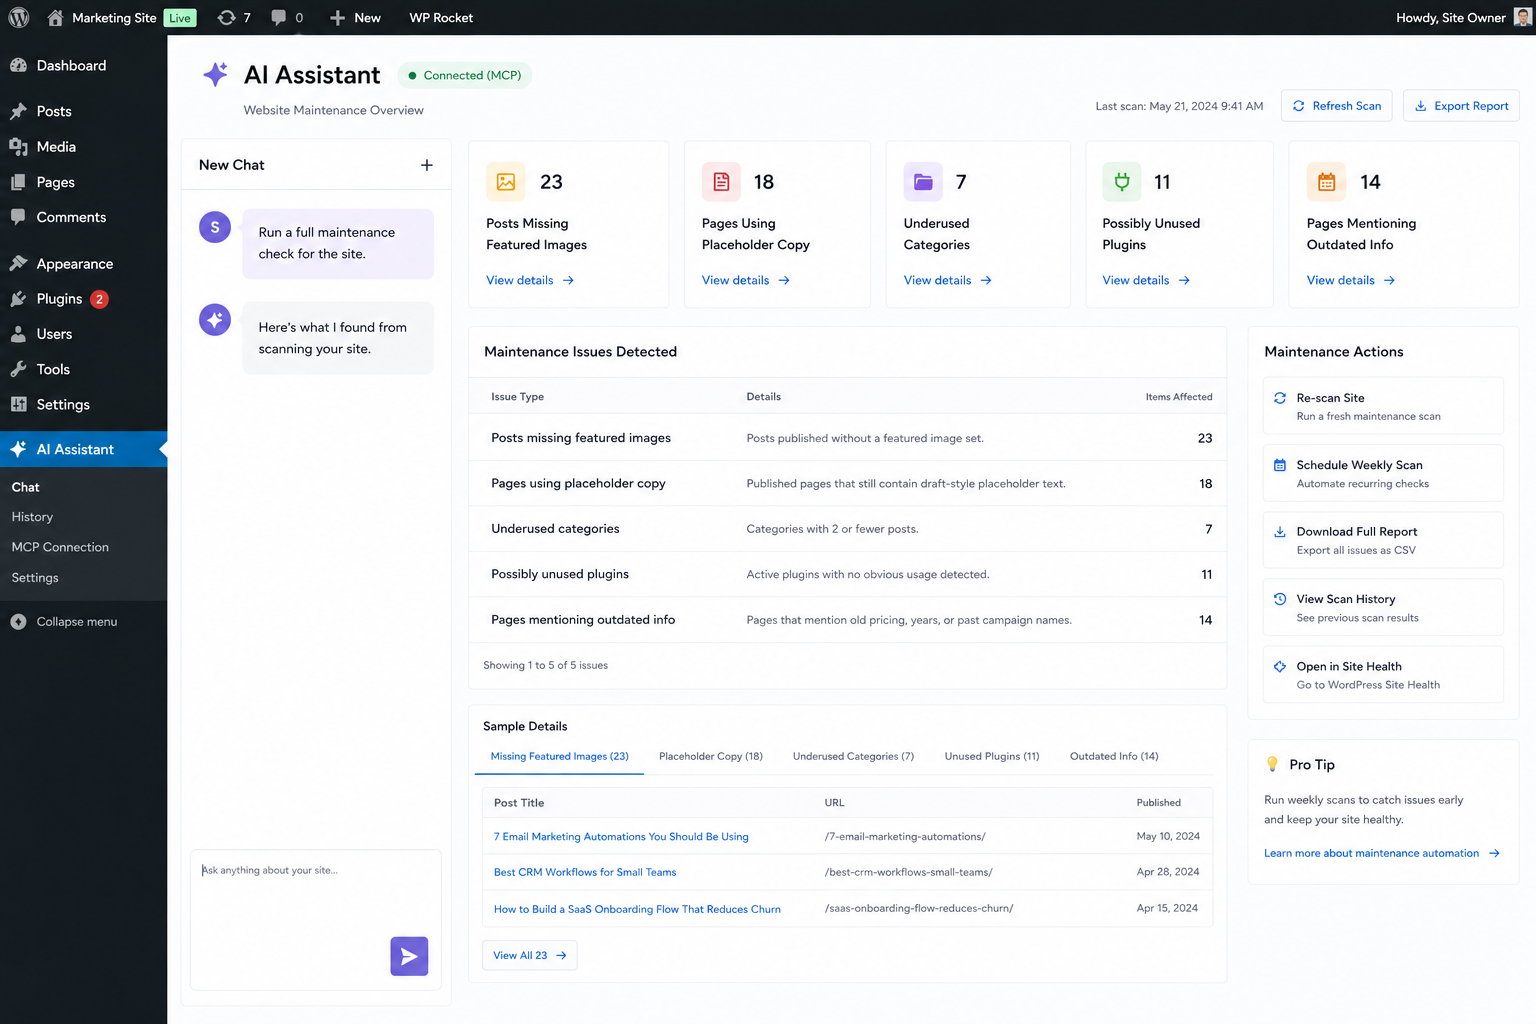Click the Unused Plugins plug icon
This screenshot has height=1024, width=1536.
point(1122,182)
